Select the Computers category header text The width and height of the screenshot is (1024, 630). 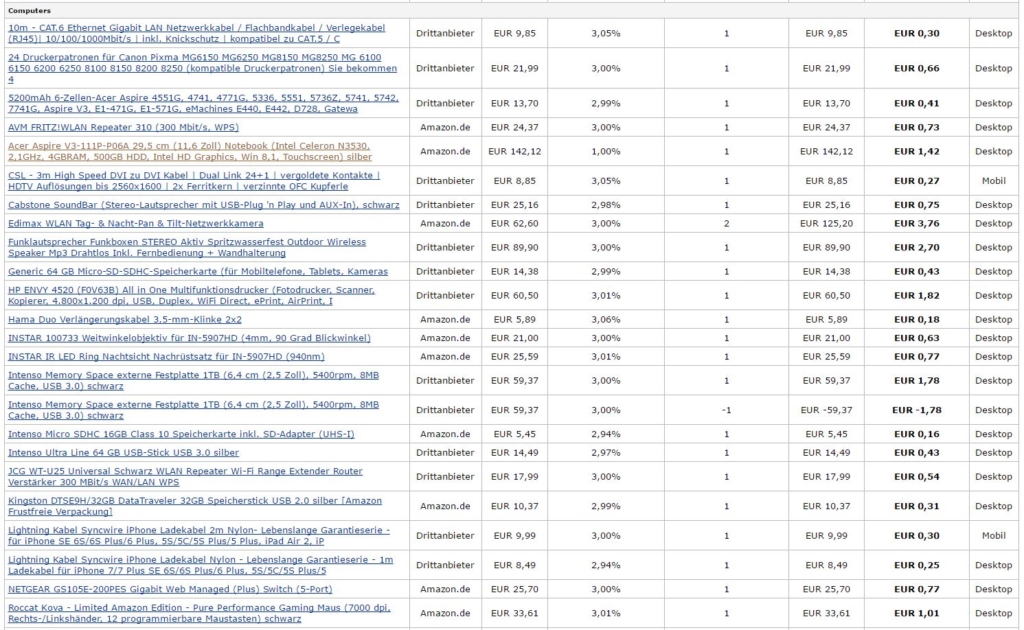pos(29,10)
